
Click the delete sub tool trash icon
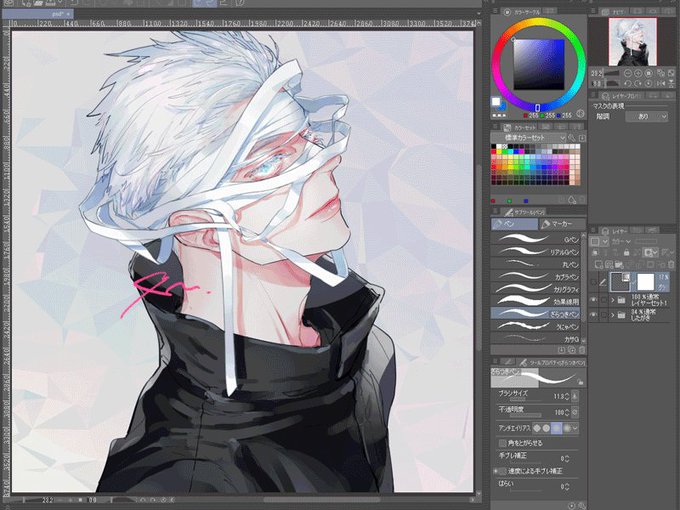click(582, 350)
